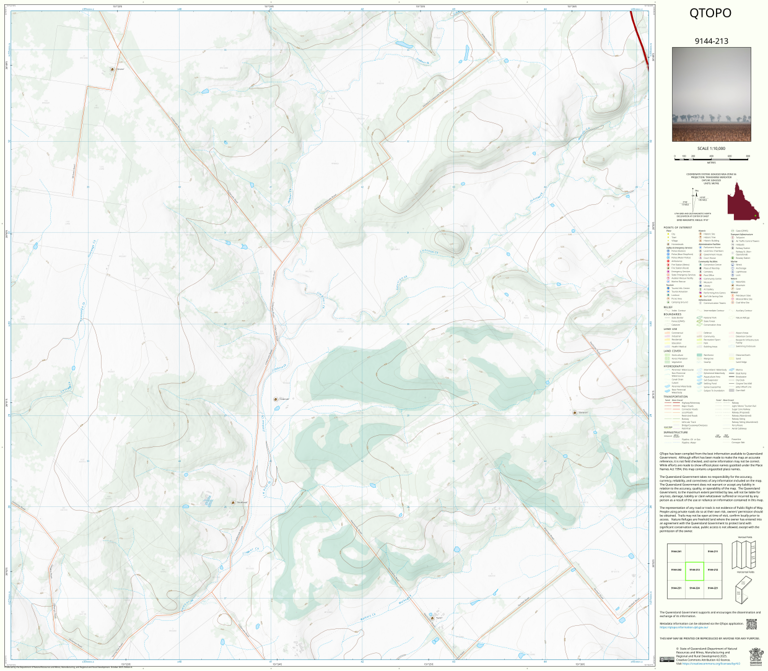Click the metres scale bar
Viewport: 768px width, 671px height.
(711, 158)
